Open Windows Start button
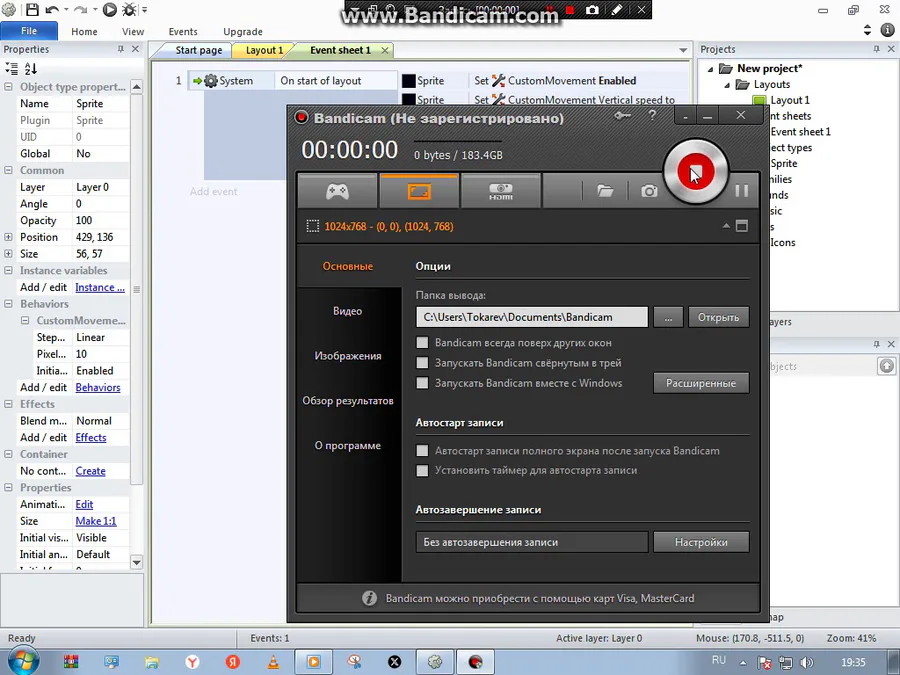 pyautogui.click(x=22, y=661)
